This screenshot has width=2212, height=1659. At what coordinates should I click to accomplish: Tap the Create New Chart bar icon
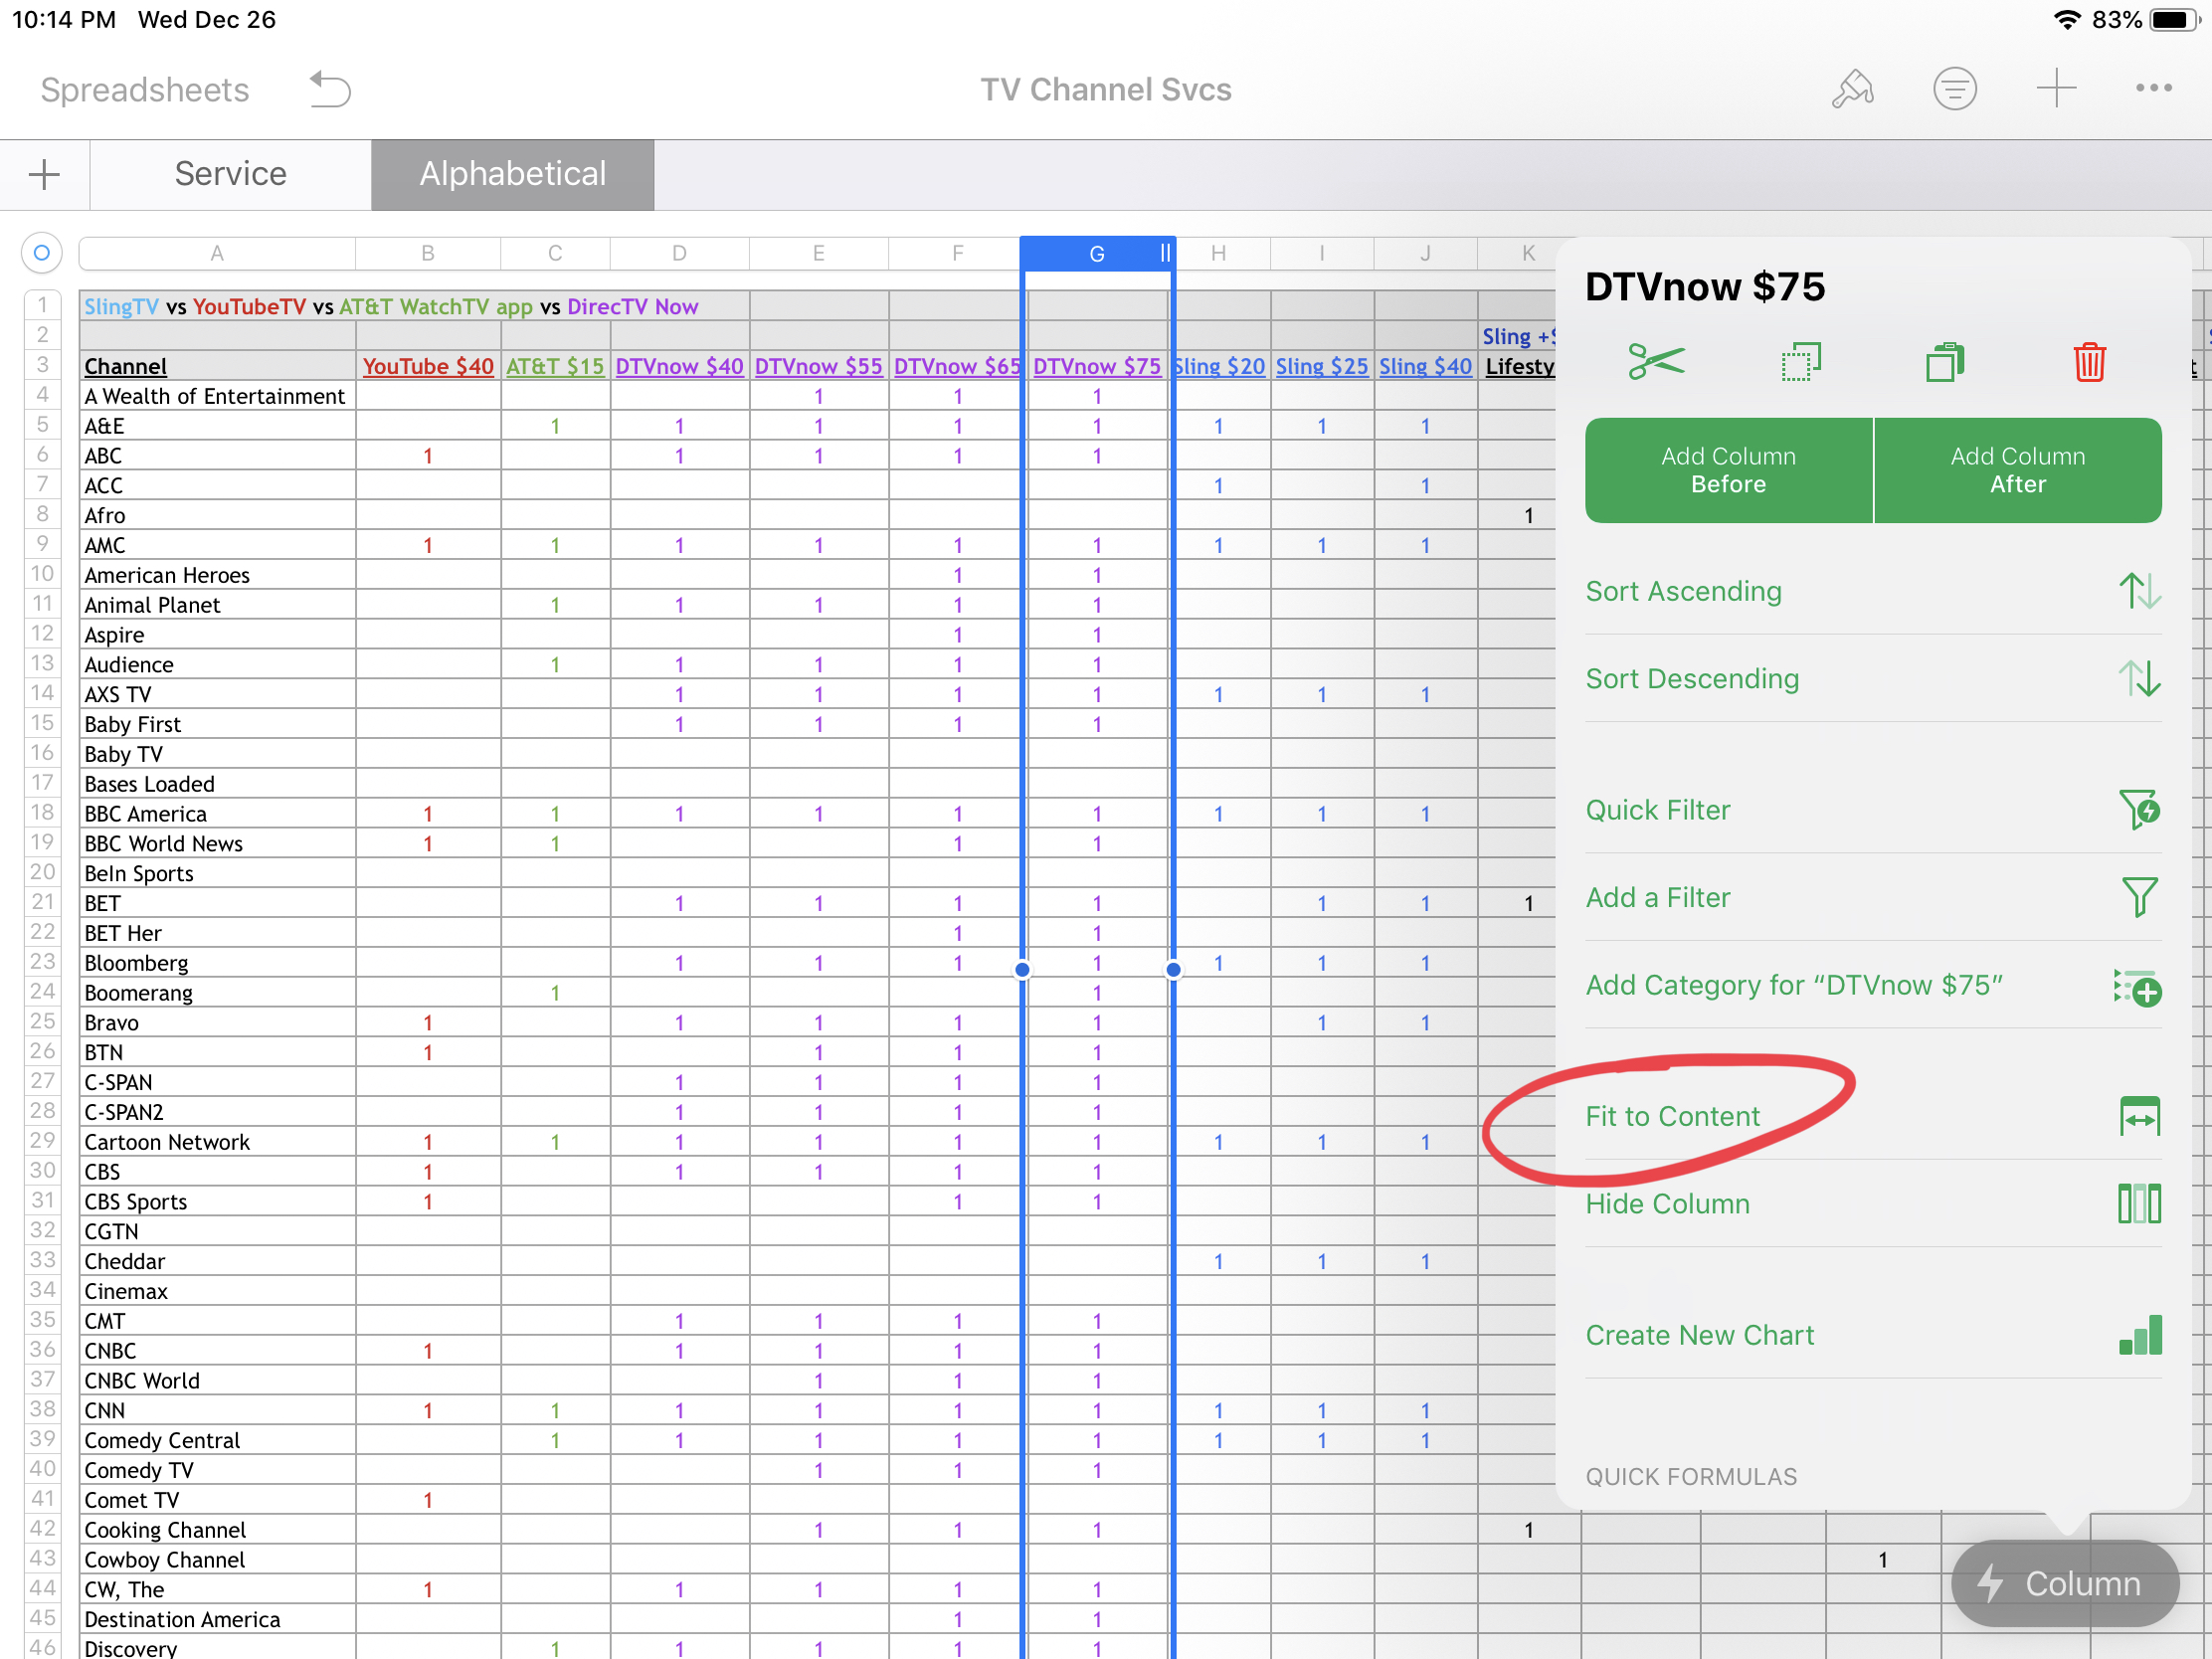point(2140,1335)
